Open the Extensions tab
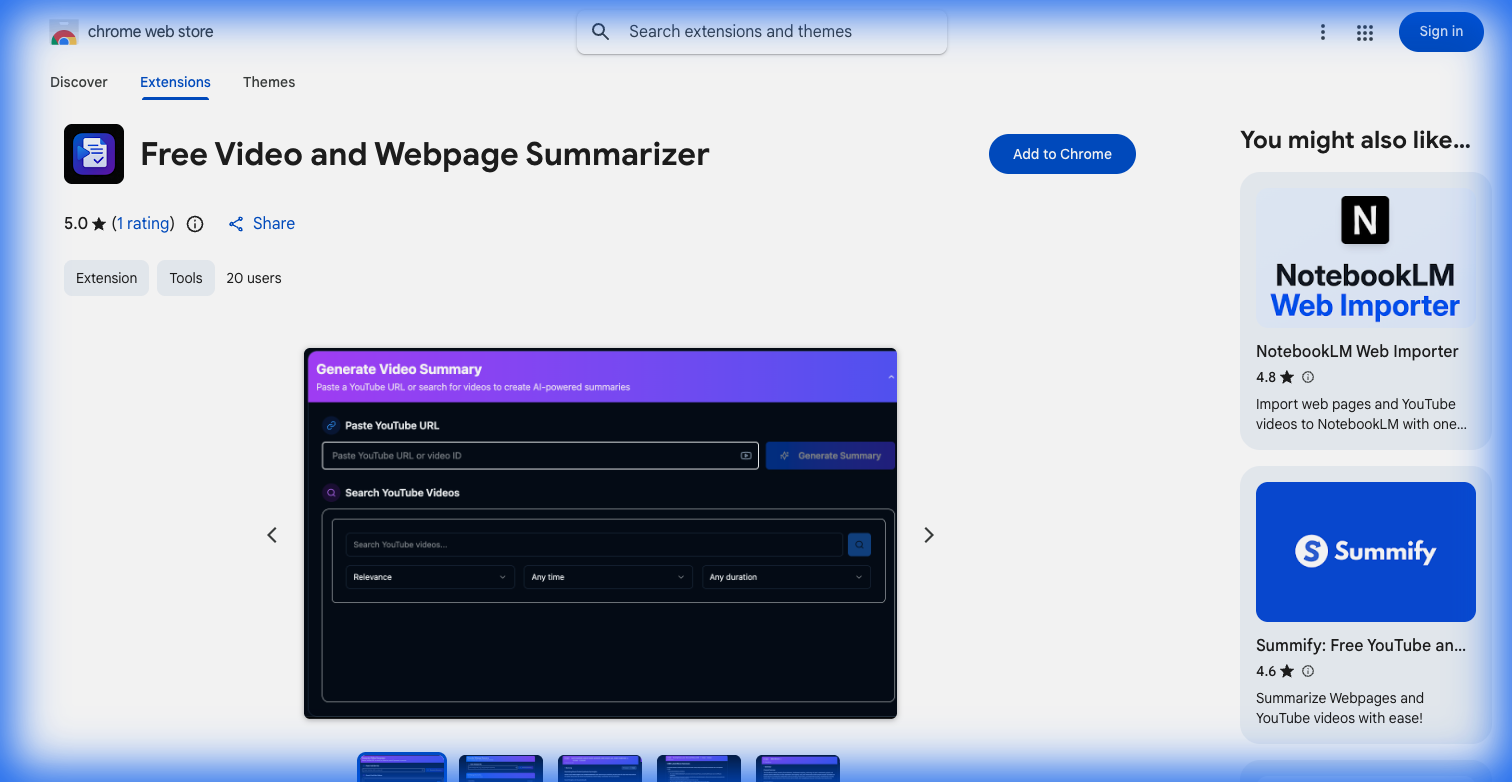The image size is (1512, 782). coord(175,82)
